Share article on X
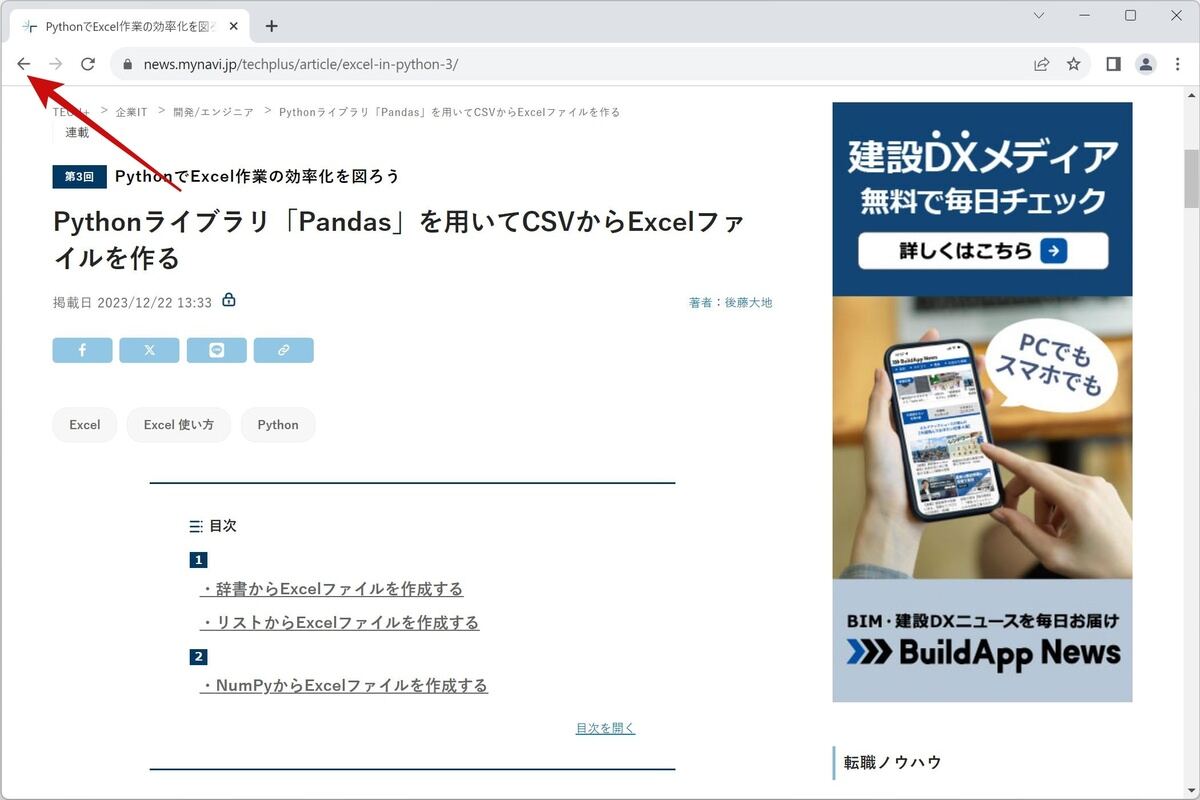Viewport: 1200px width, 800px height. pyautogui.click(x=149, y=350)
